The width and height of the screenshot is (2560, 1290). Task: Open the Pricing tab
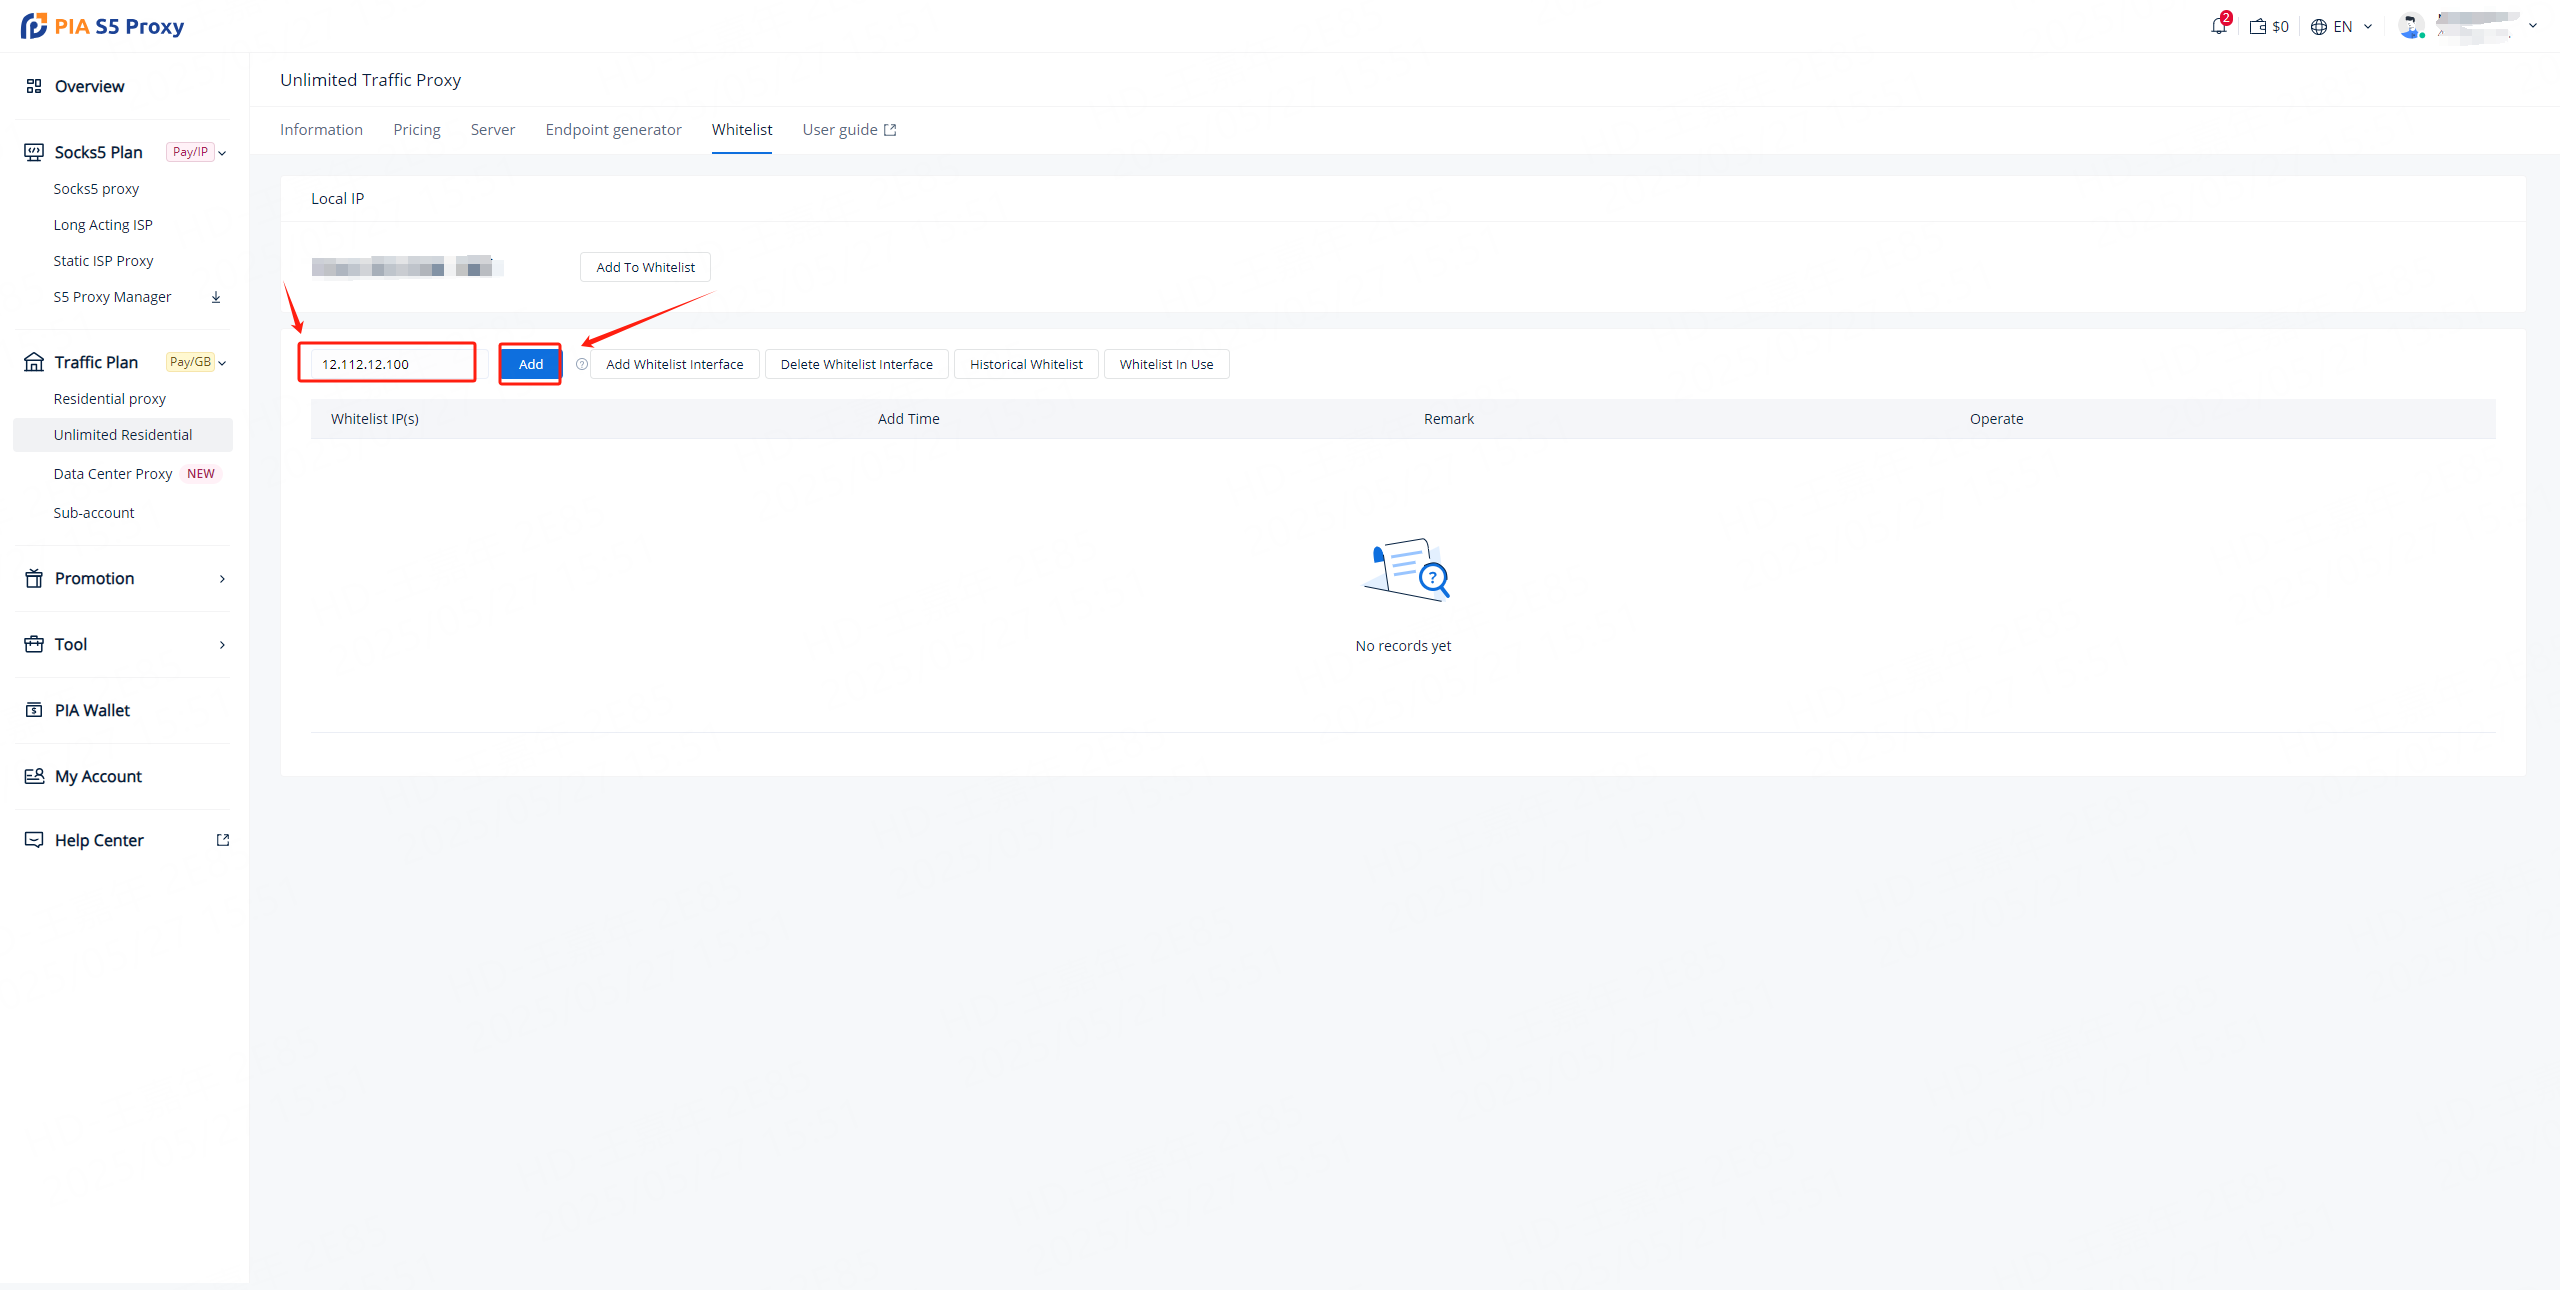pos(417,130)
